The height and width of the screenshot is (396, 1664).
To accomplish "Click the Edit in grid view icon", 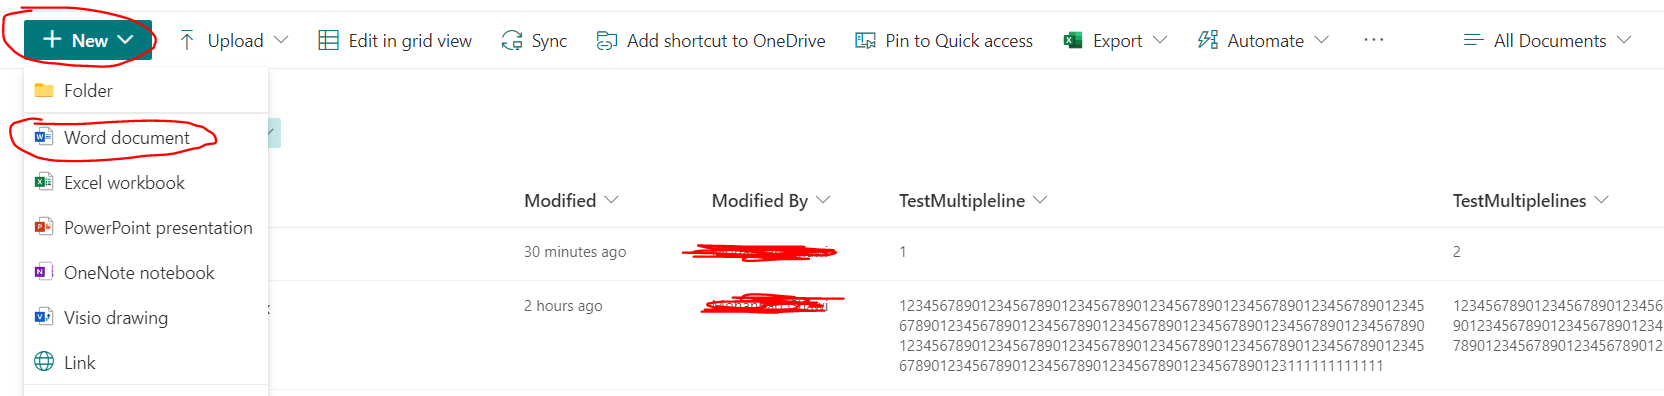I will [x=328, y=40].
